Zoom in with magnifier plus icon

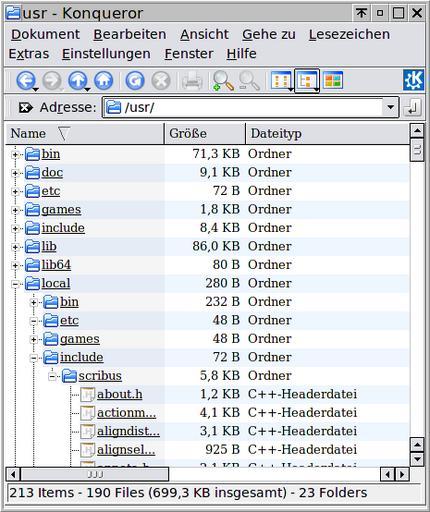(x=223, y=81)
